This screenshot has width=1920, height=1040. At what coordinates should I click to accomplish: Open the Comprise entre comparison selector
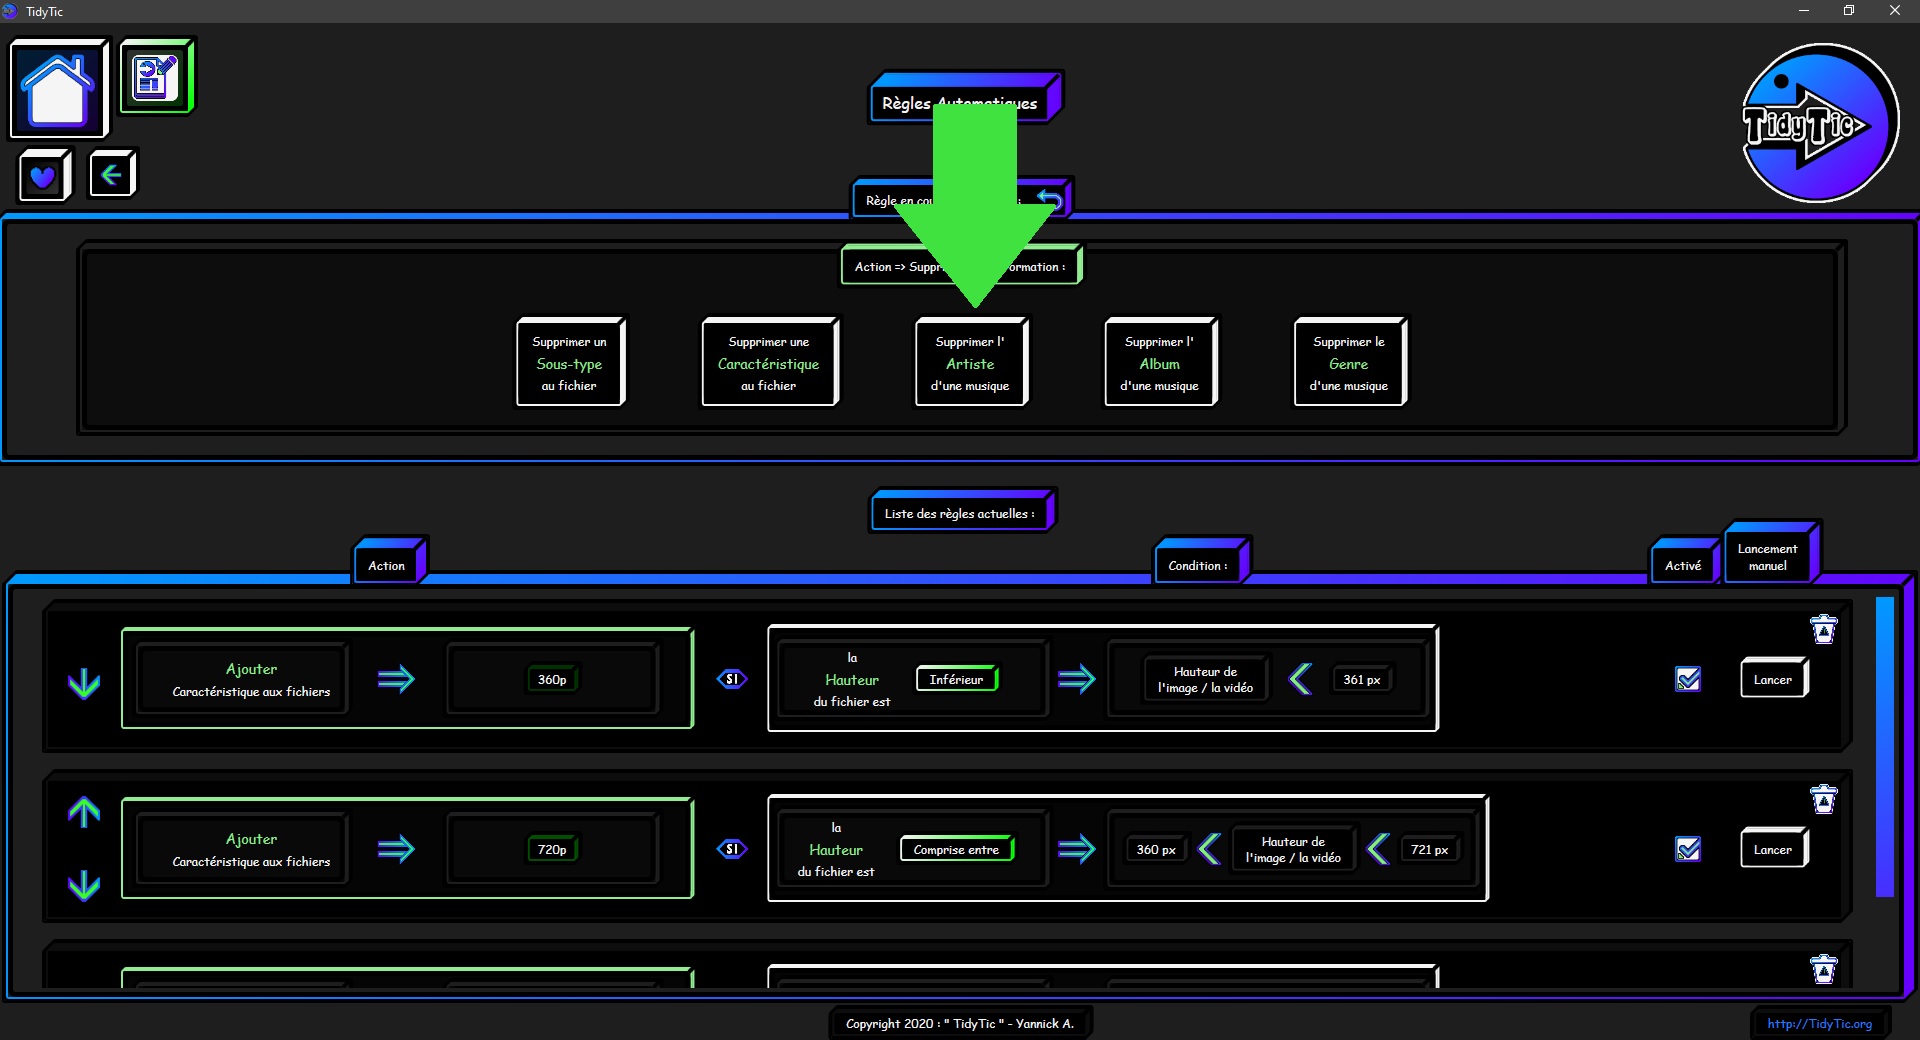click(957, 849)
